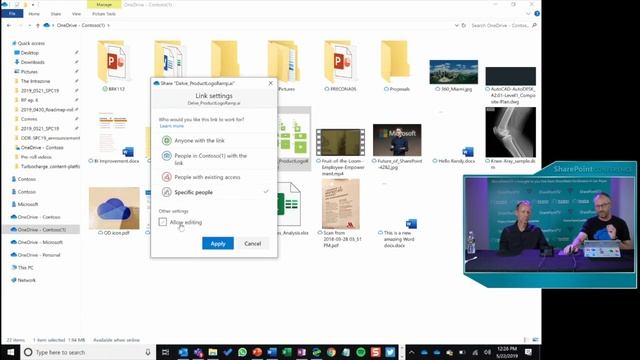Open Spotify from the taskbar
Screen dimensions: 640x360
click(361, 352)
